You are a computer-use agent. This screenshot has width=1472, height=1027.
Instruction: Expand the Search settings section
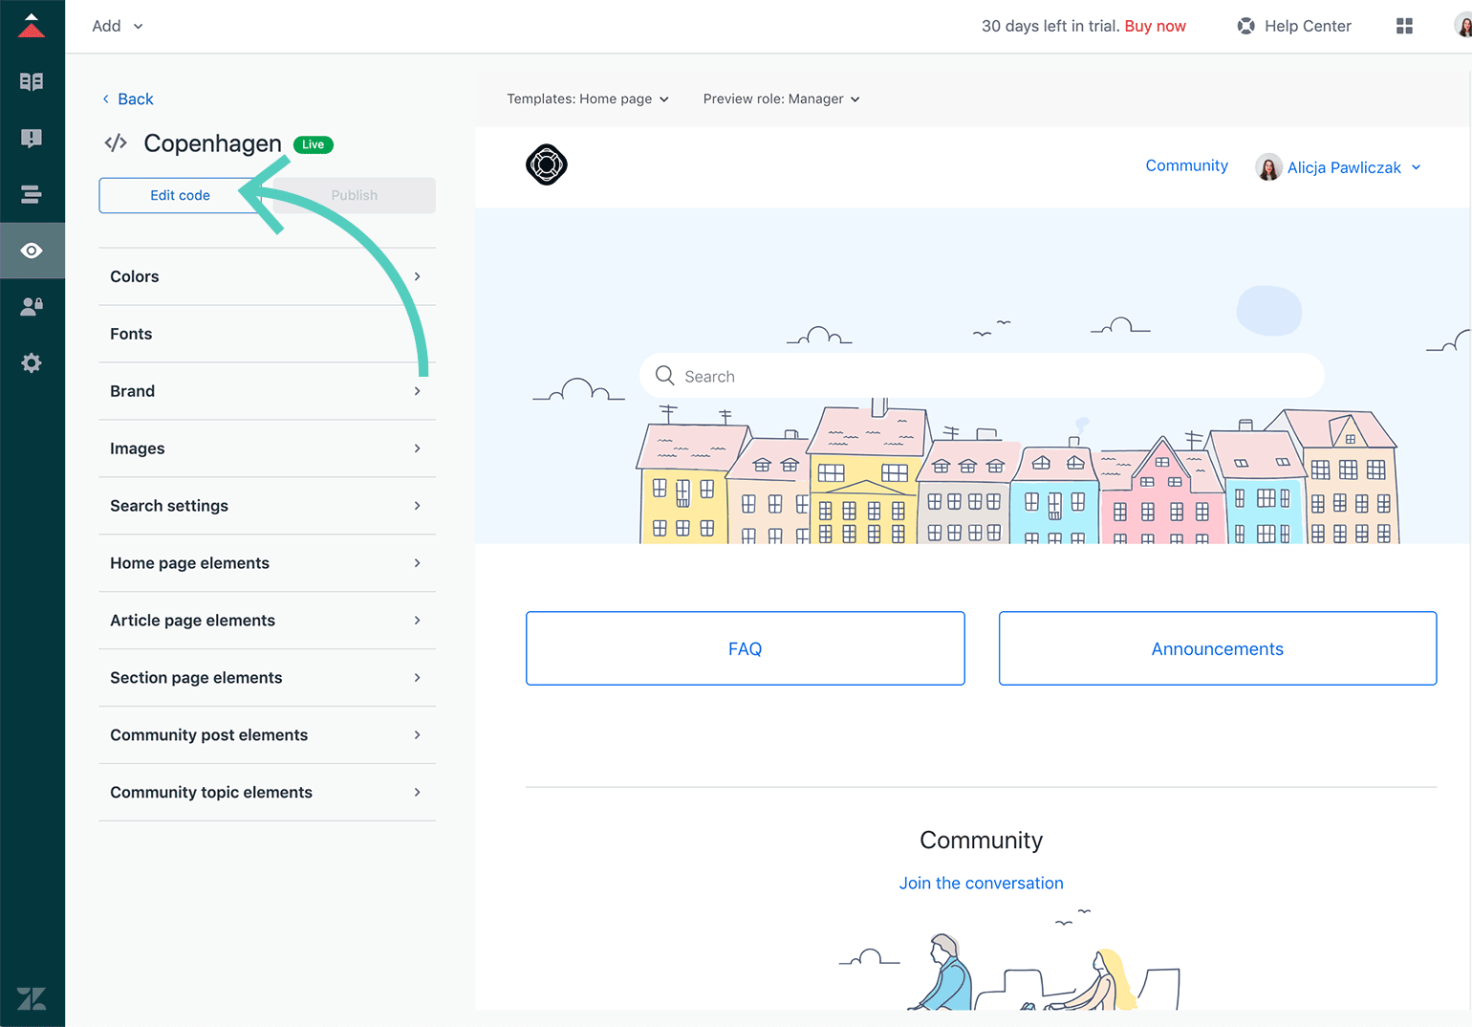pos(267,506)
